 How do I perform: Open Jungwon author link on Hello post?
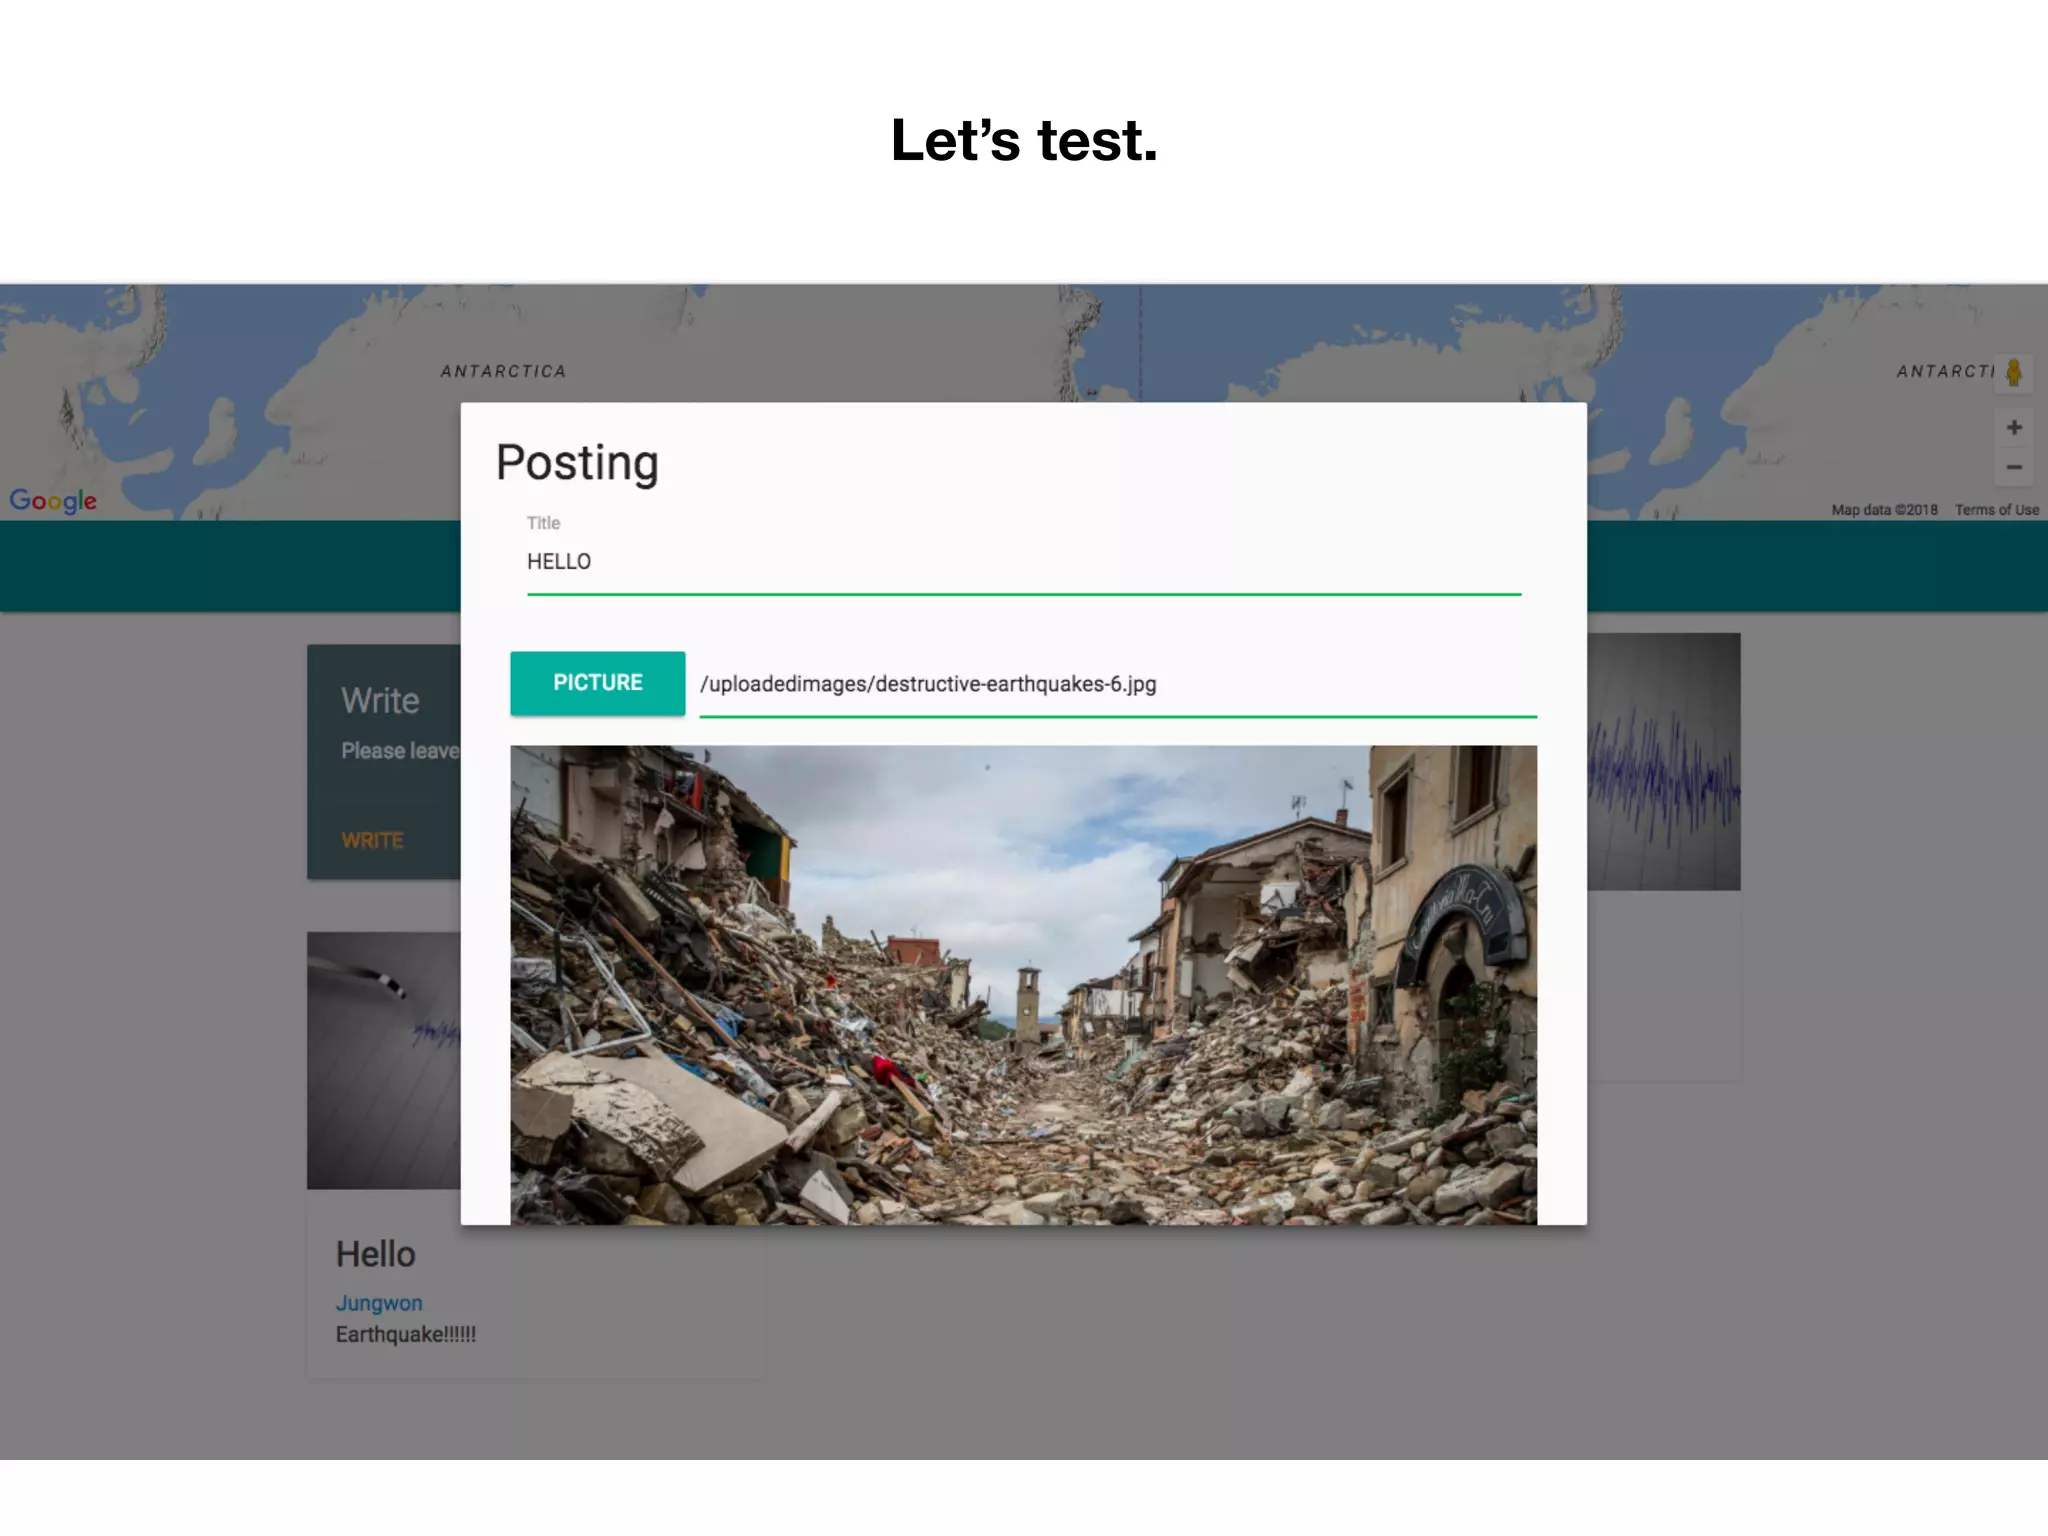(379, 1303)
